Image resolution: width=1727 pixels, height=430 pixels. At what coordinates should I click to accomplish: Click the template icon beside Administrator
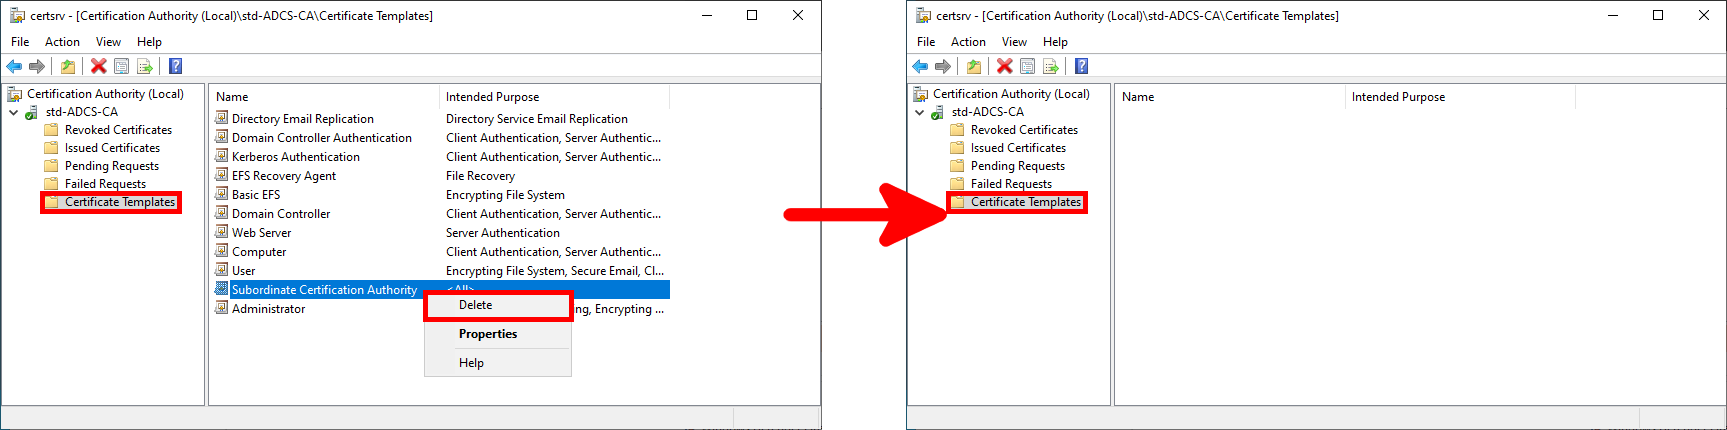(222, 308)
